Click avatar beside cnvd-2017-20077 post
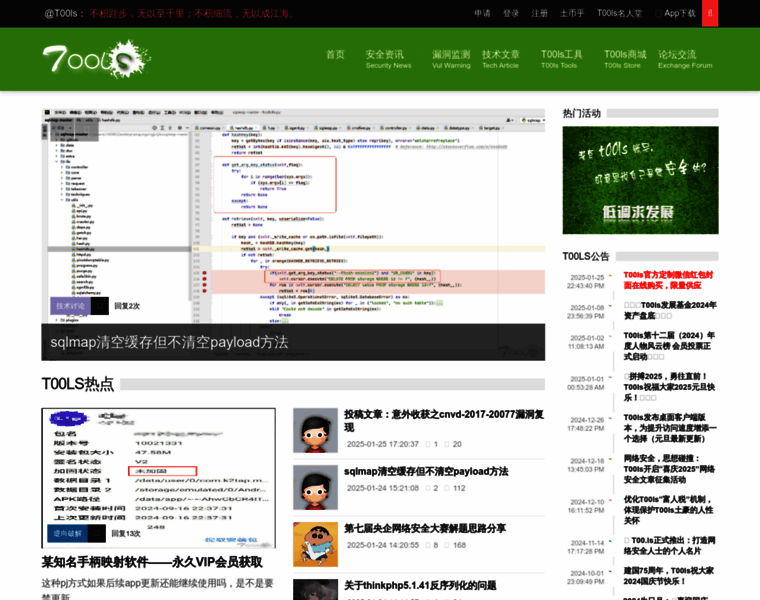This screenshot has height=600, width=760. 315,430
